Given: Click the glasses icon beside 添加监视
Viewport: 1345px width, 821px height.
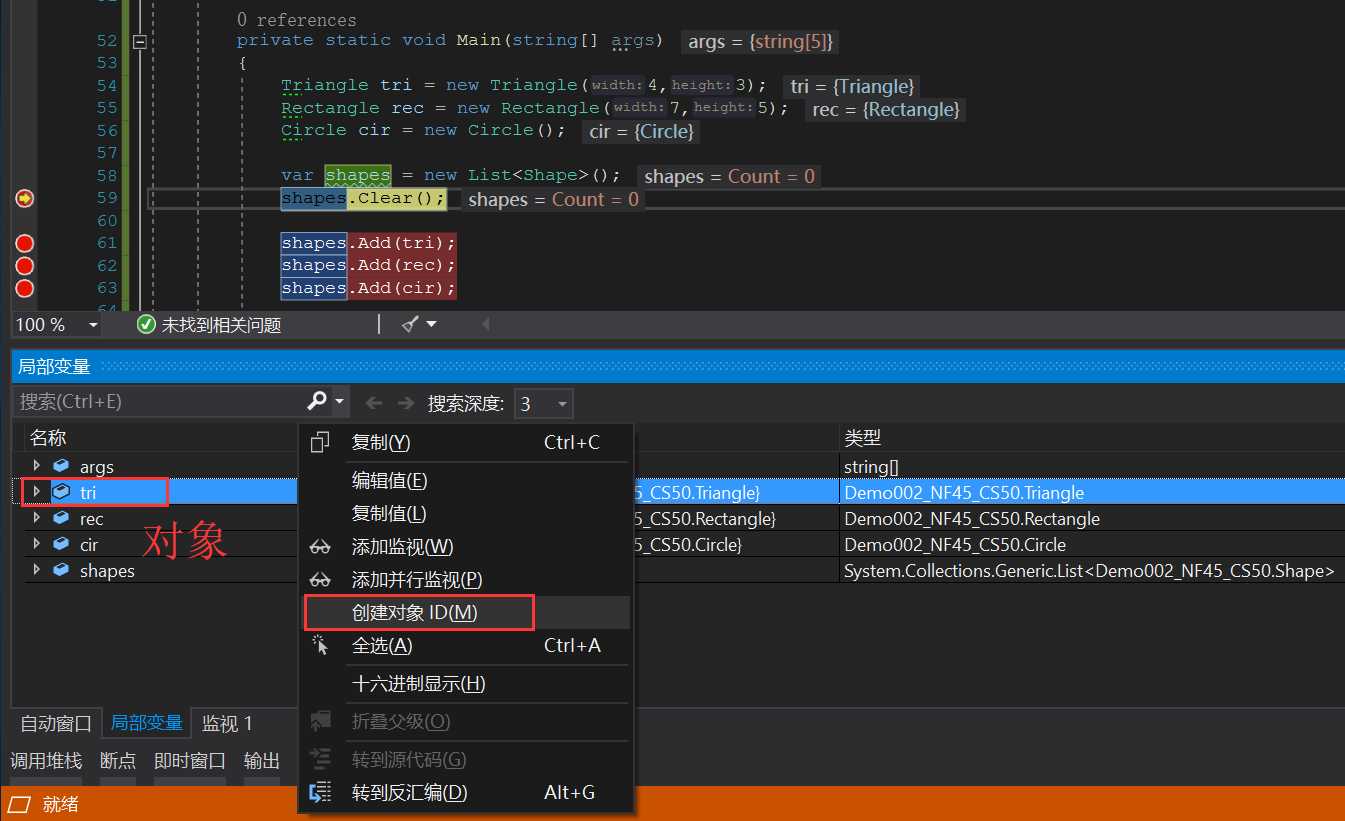Looking at the screenshot, I should coord(320,548).
